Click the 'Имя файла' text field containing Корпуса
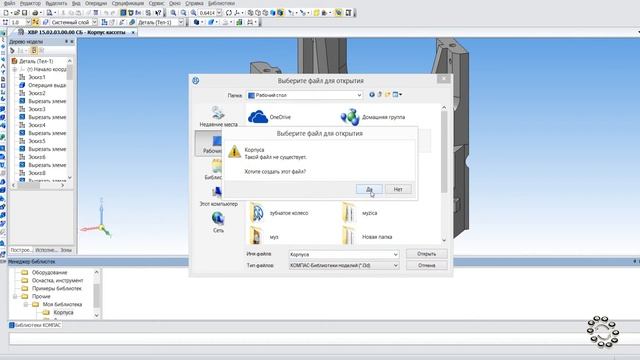 pyautogui.click(x=340, y=254)
